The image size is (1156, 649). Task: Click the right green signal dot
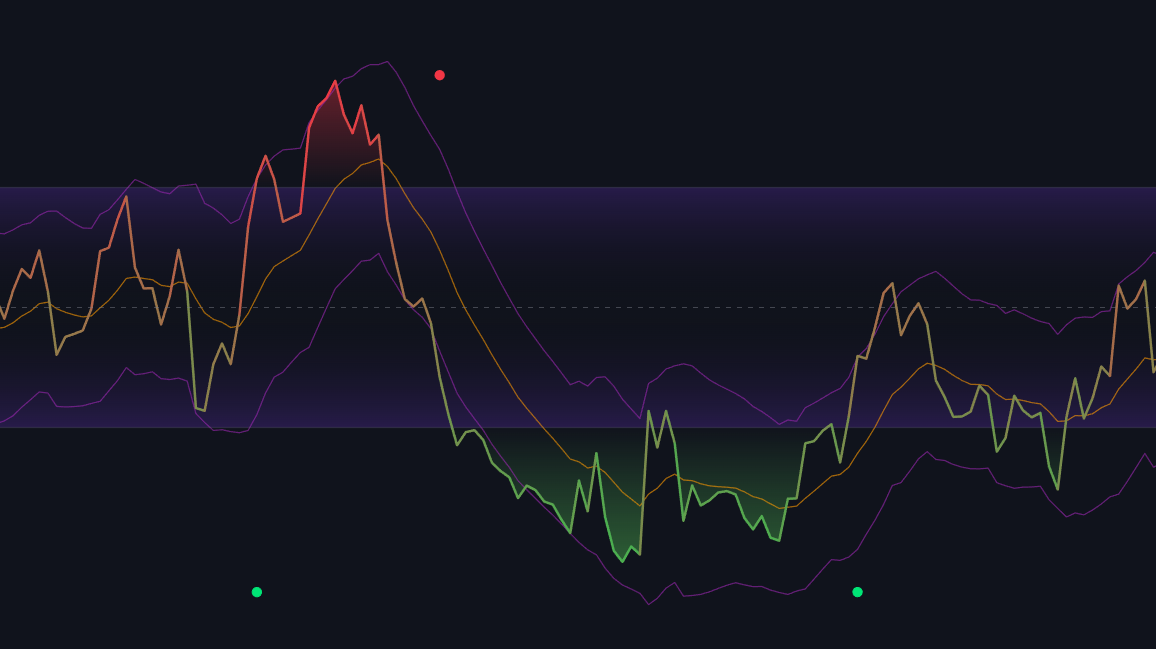tap(857, 592)
